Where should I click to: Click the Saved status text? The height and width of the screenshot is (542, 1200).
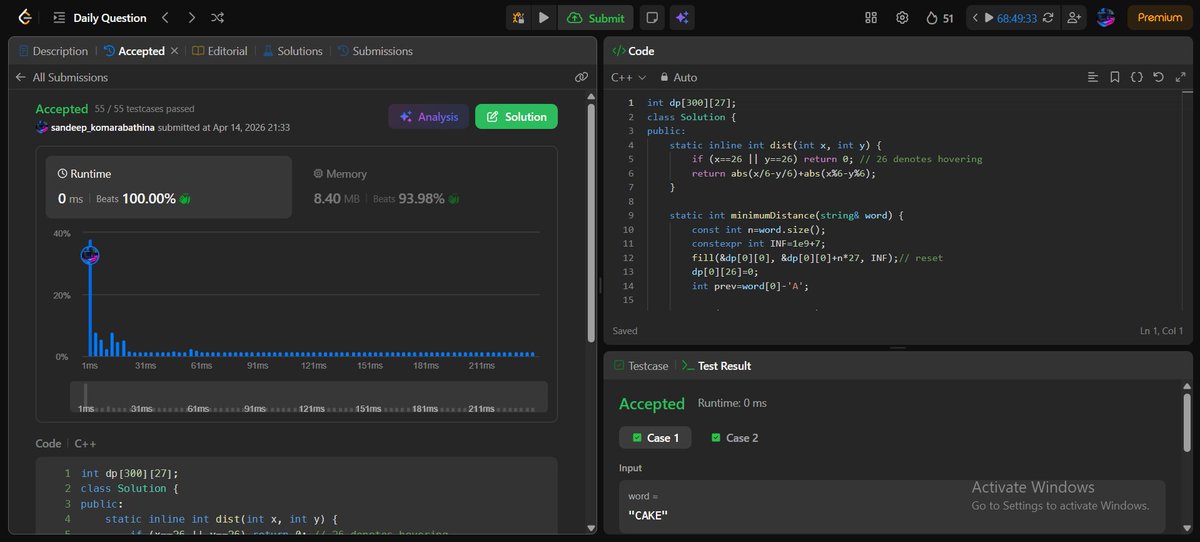[x=625, y=331]
